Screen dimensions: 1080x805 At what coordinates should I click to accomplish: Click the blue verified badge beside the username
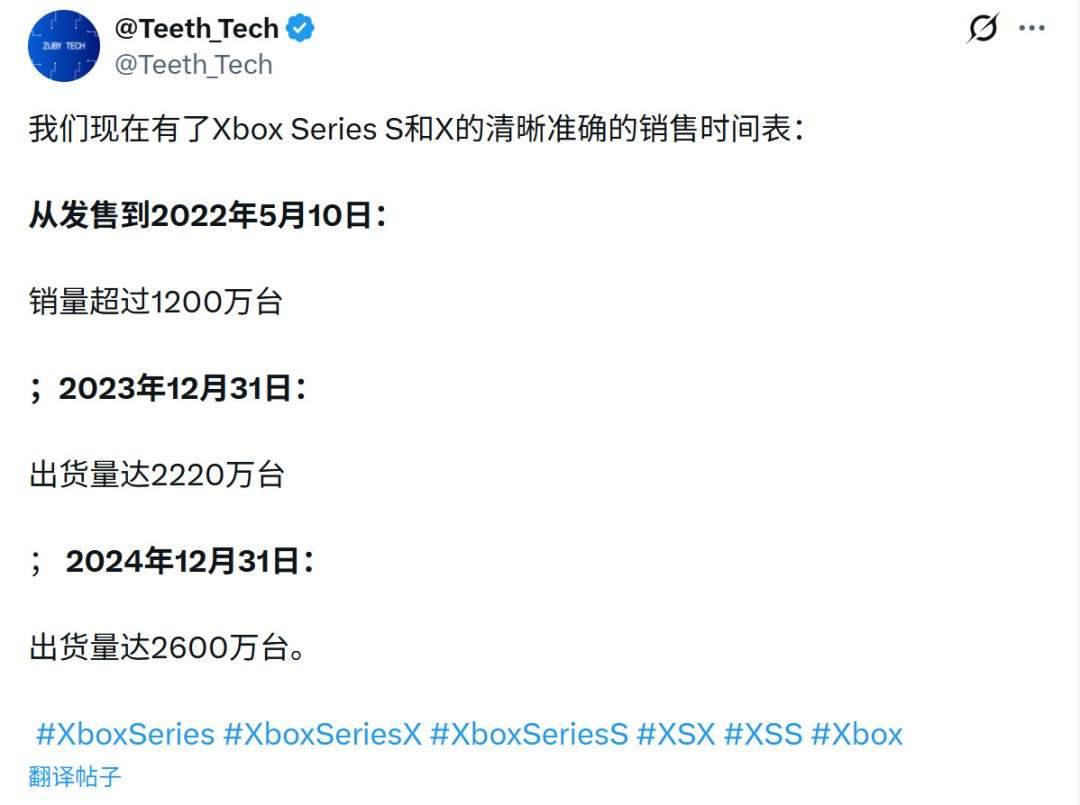(298, 28)
